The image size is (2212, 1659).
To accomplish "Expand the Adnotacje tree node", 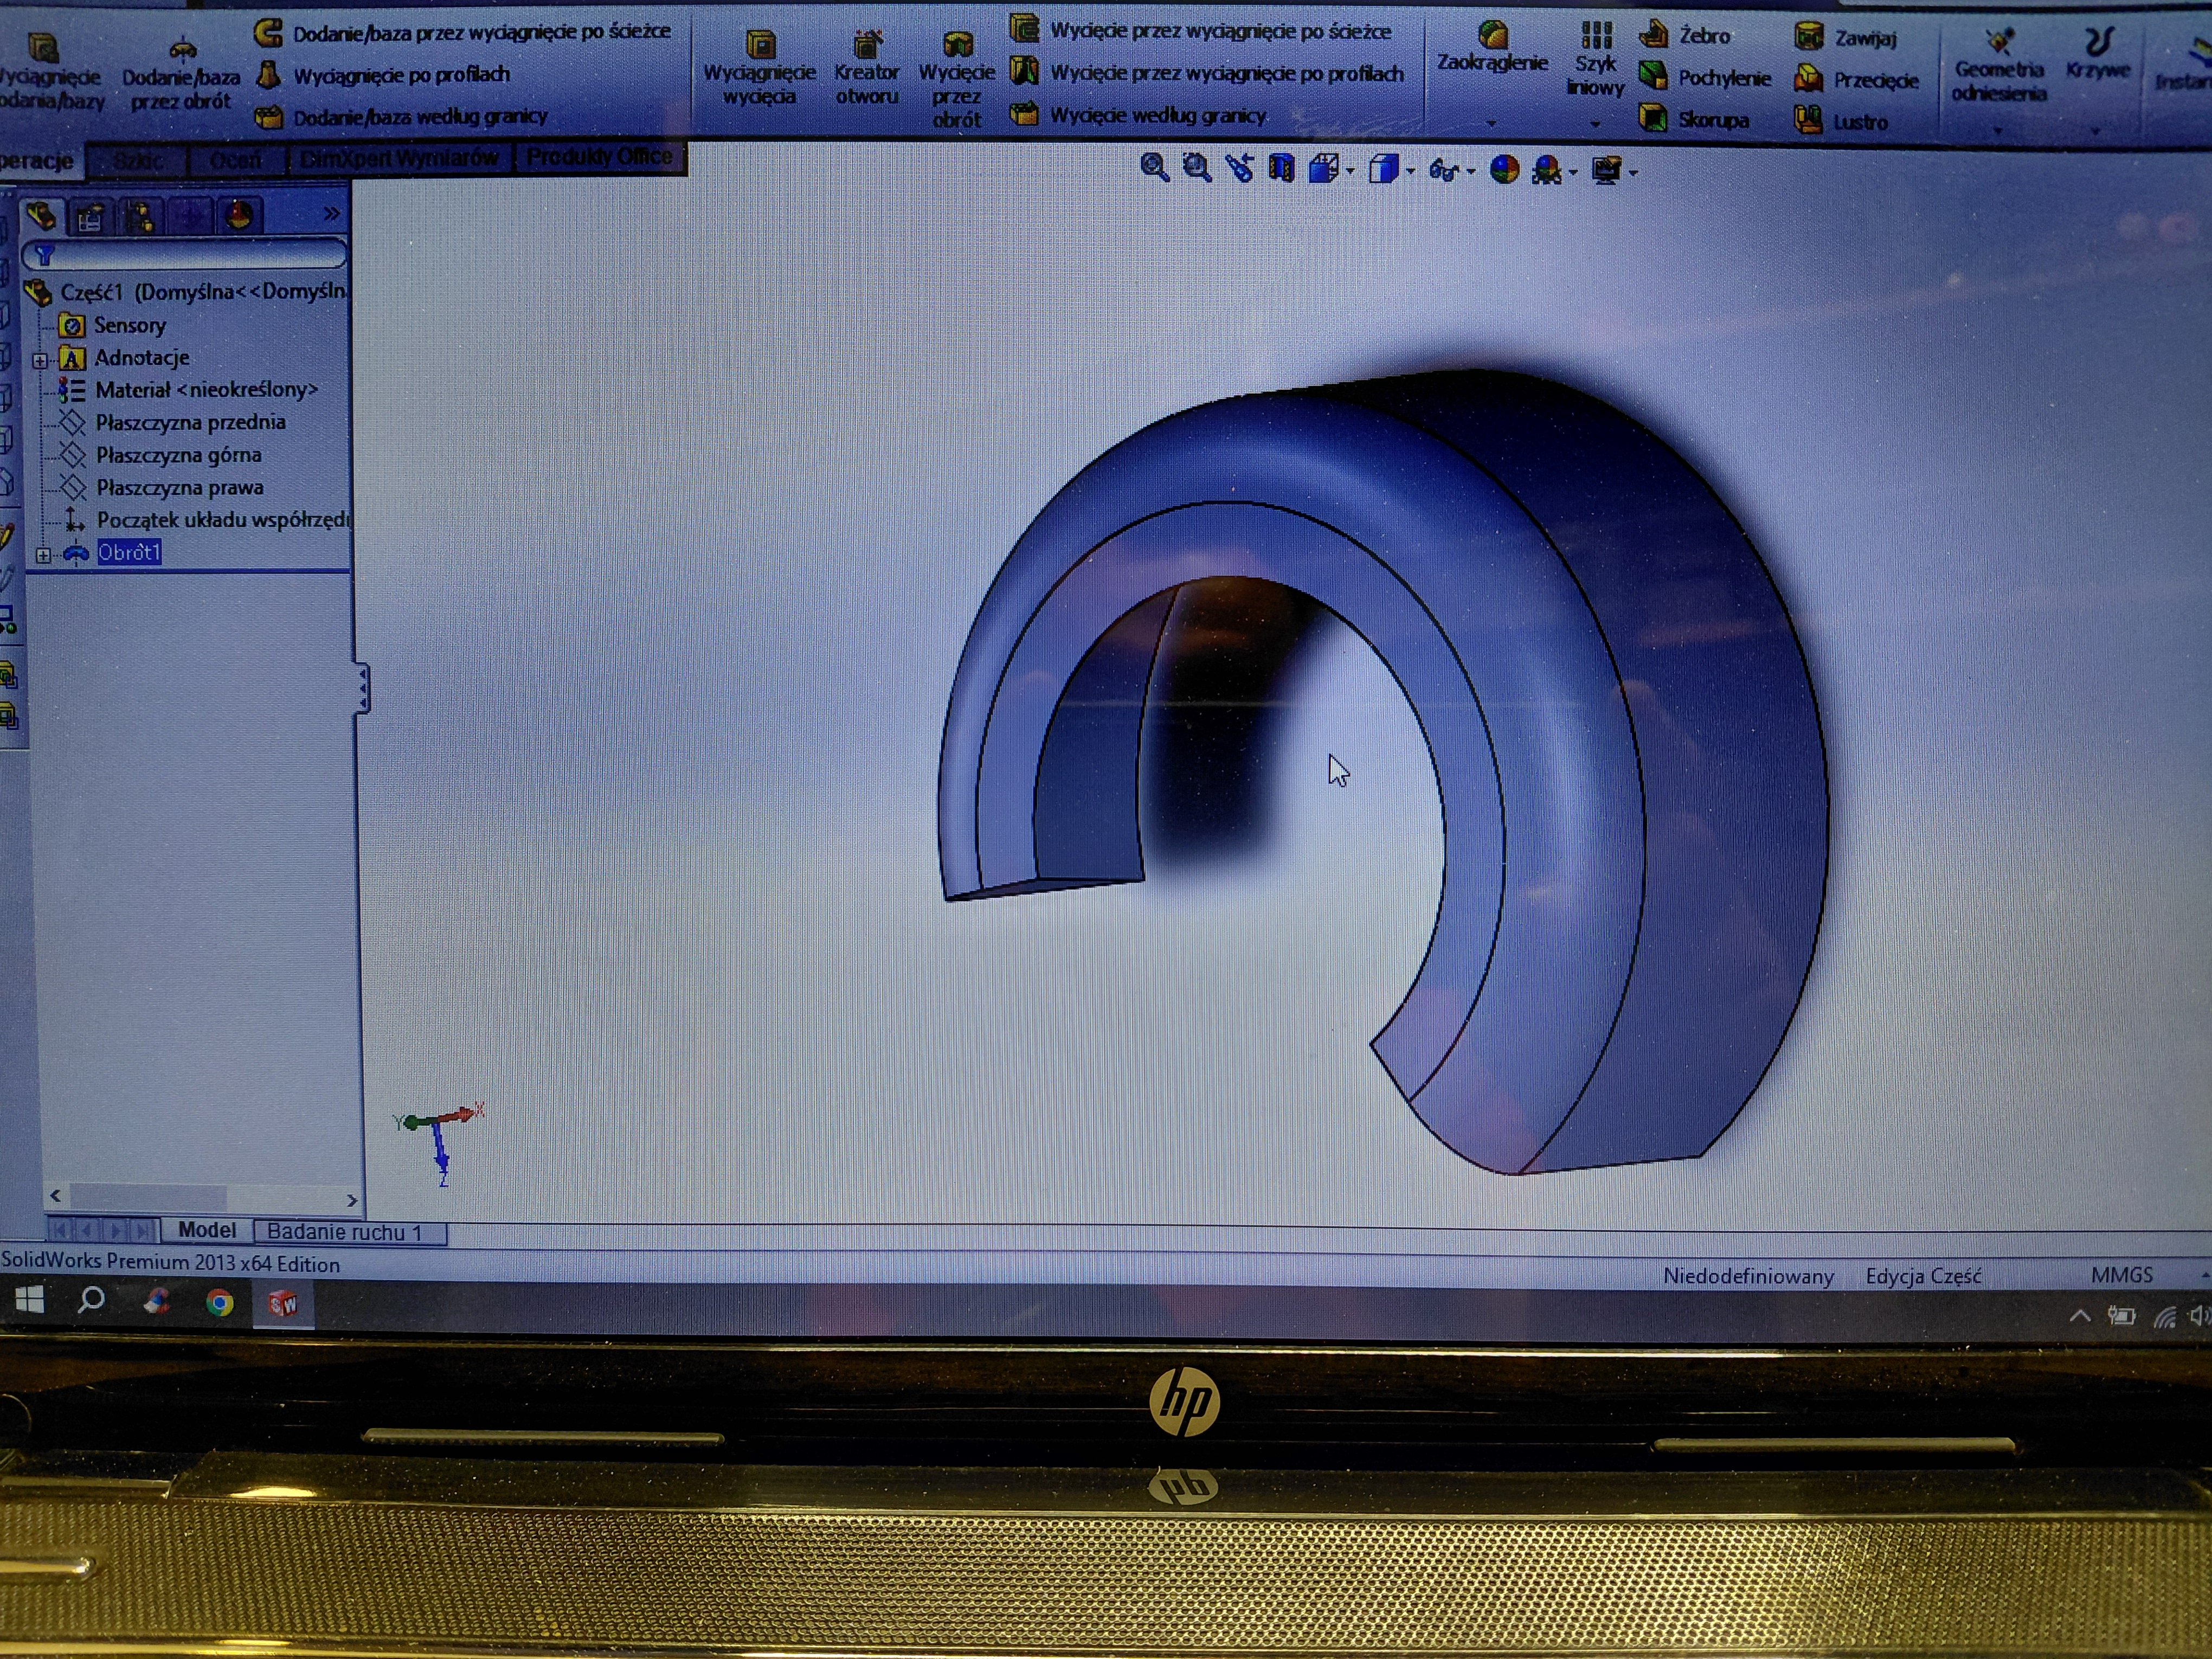I will tap(40, 360).
